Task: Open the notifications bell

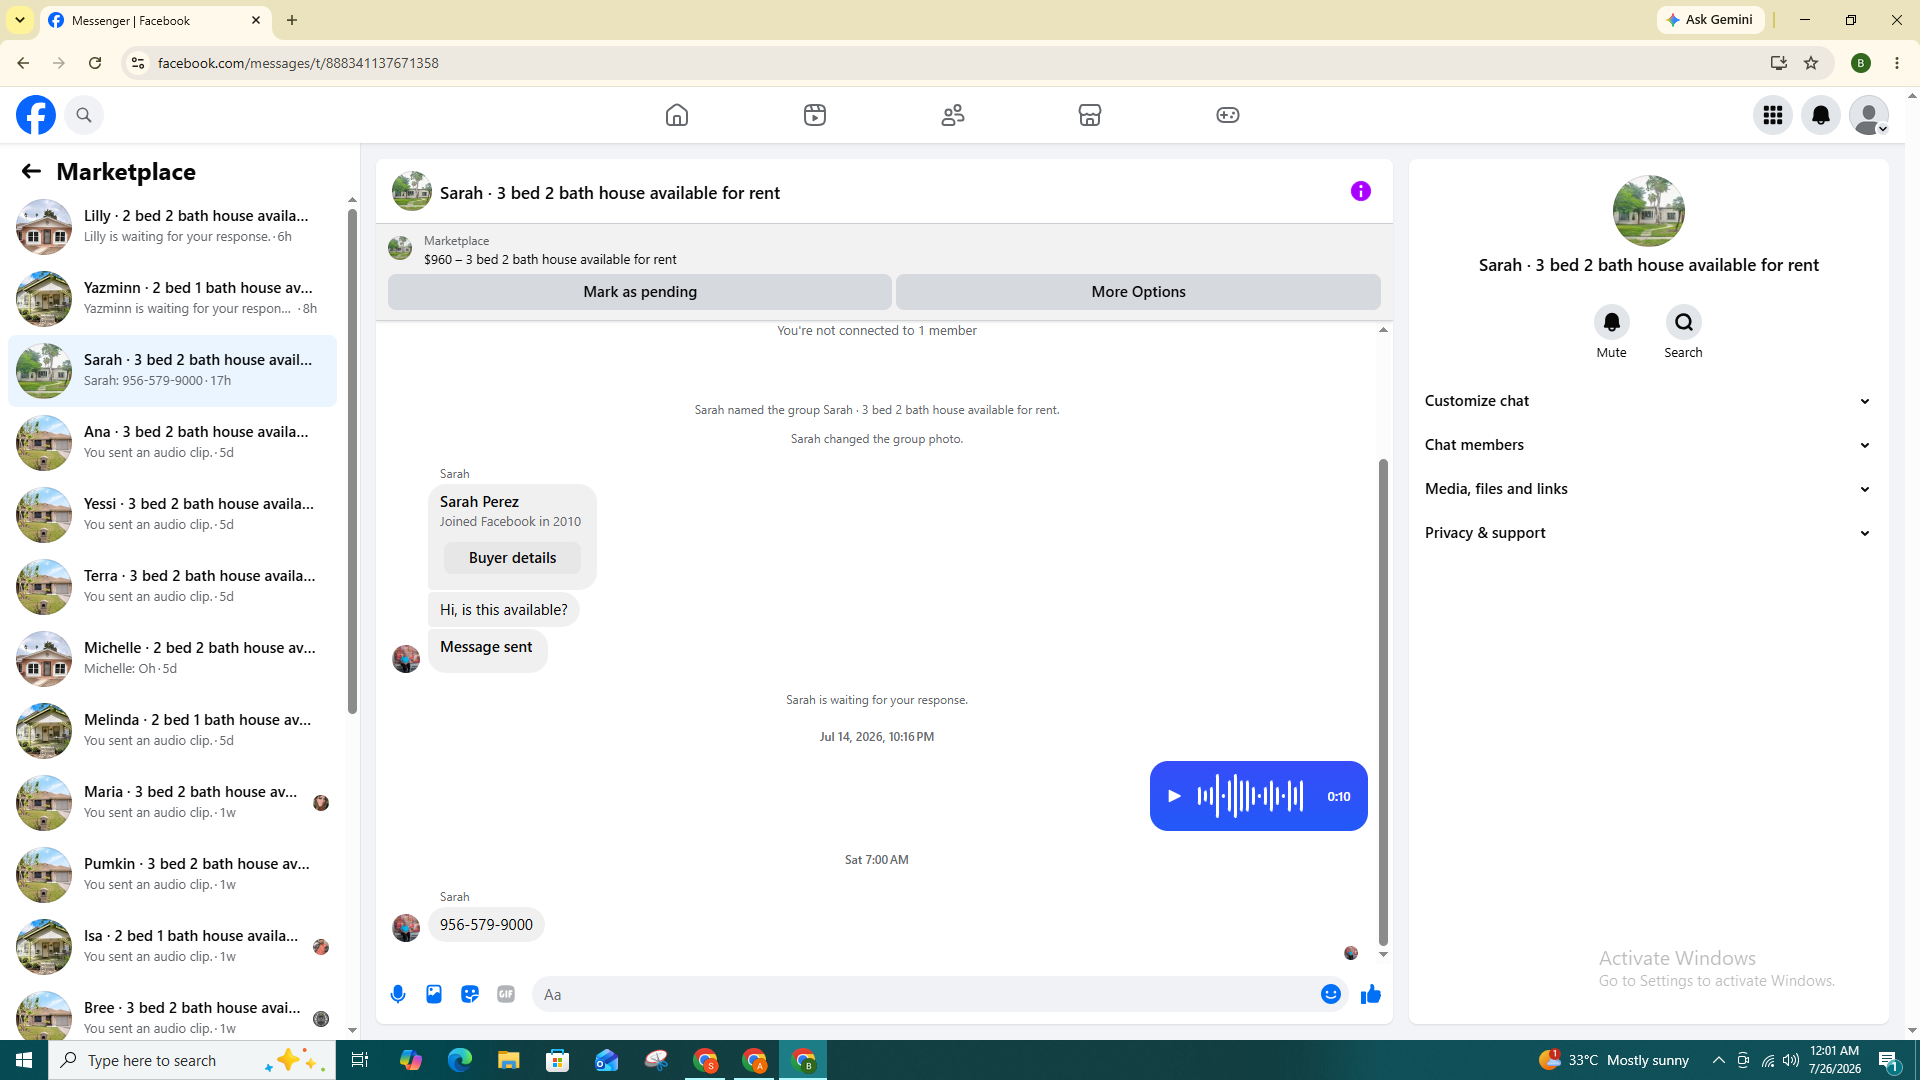Action: (1821, 115)
